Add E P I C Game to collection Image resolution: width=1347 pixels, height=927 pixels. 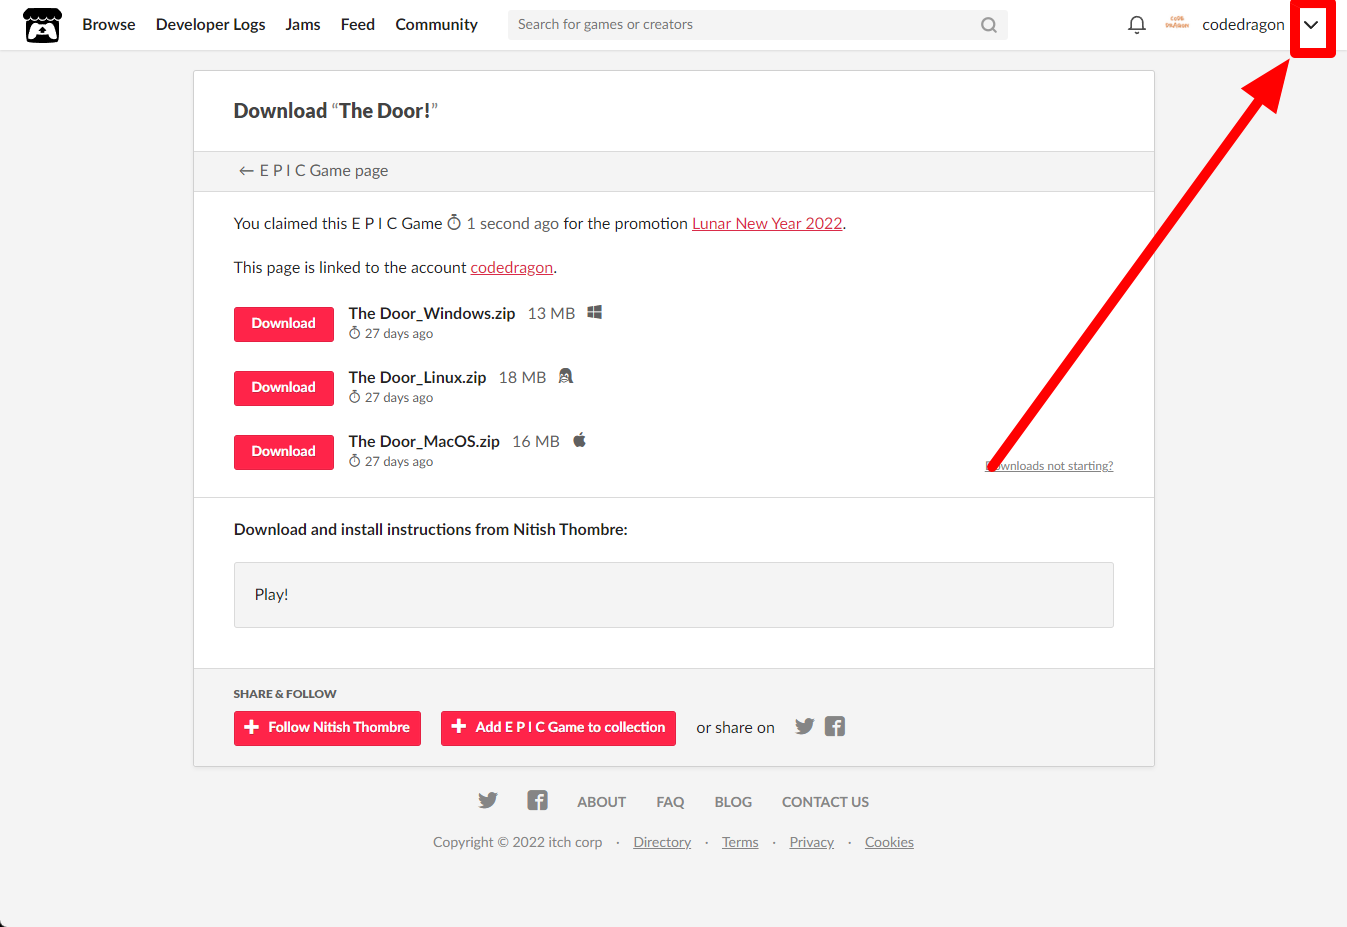558,728
